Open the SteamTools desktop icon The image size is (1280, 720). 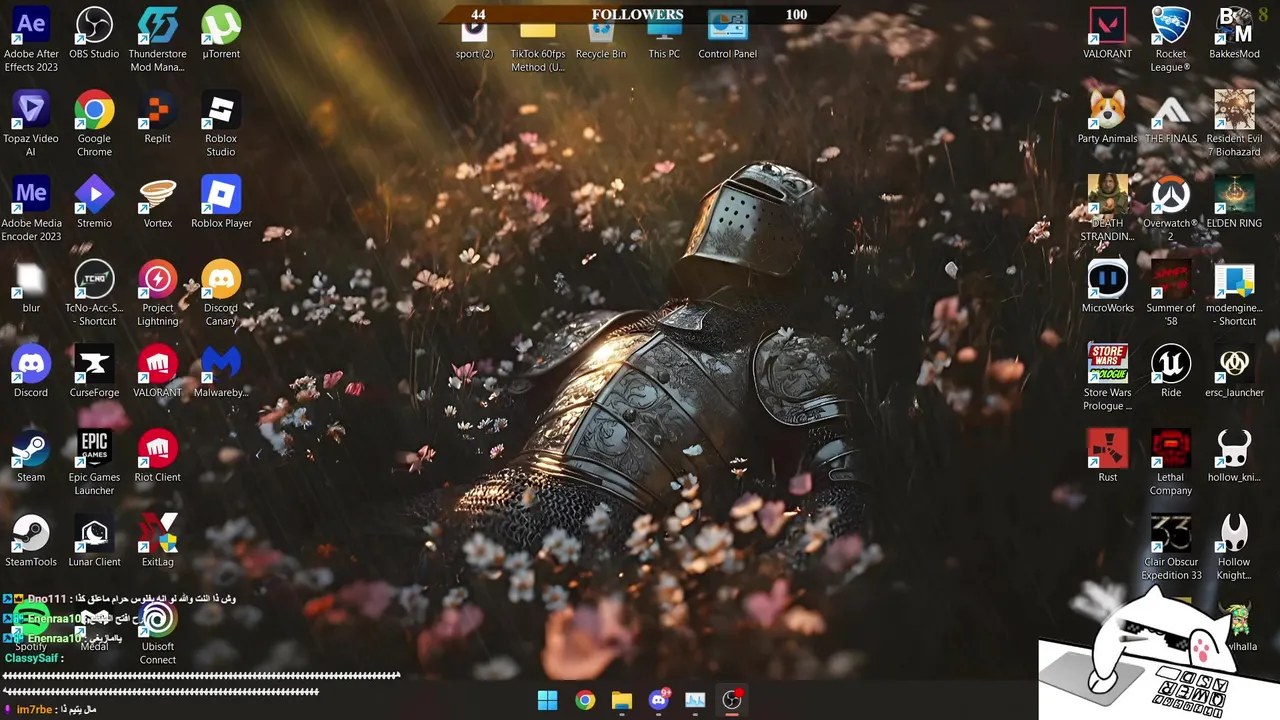tap(31, 542)
